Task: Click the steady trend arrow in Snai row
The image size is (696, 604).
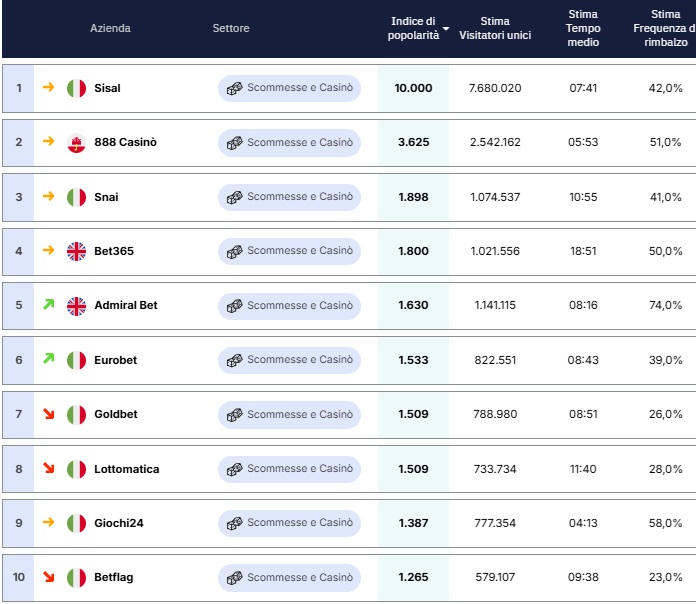Action: 48,196
